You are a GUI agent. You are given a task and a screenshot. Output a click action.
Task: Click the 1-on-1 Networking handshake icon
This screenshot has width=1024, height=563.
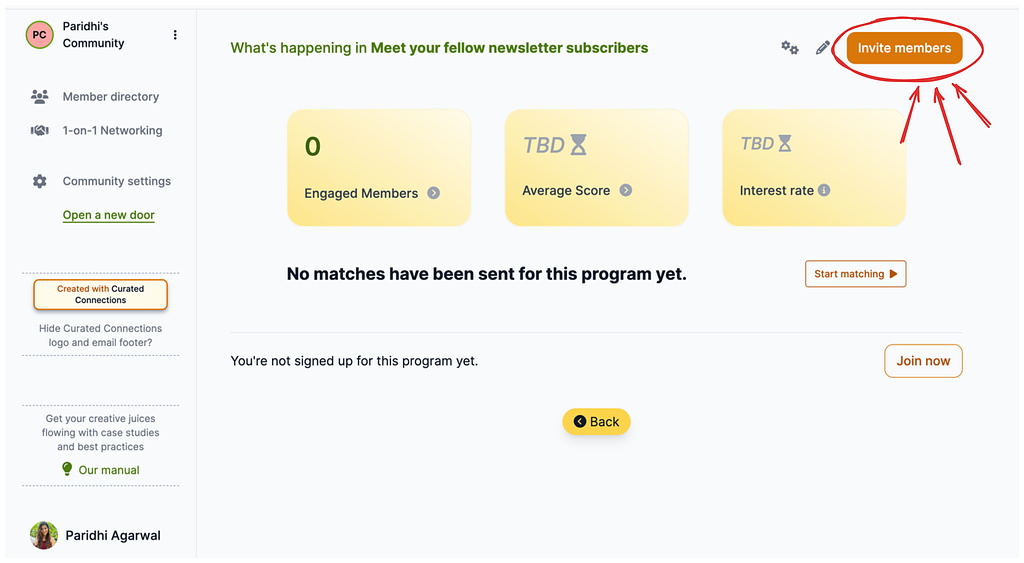click(x=40, y=131)
